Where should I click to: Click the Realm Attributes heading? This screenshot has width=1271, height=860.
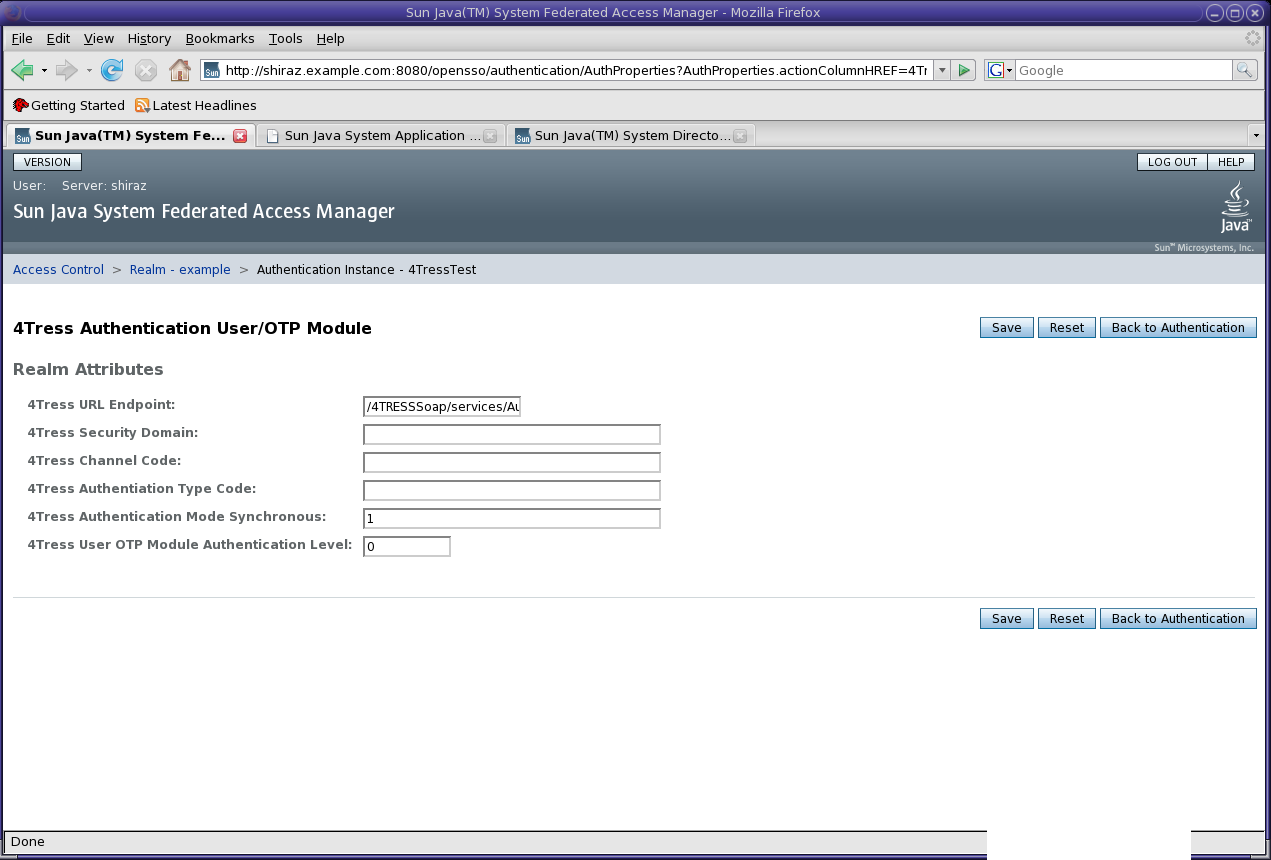(88, 369)
